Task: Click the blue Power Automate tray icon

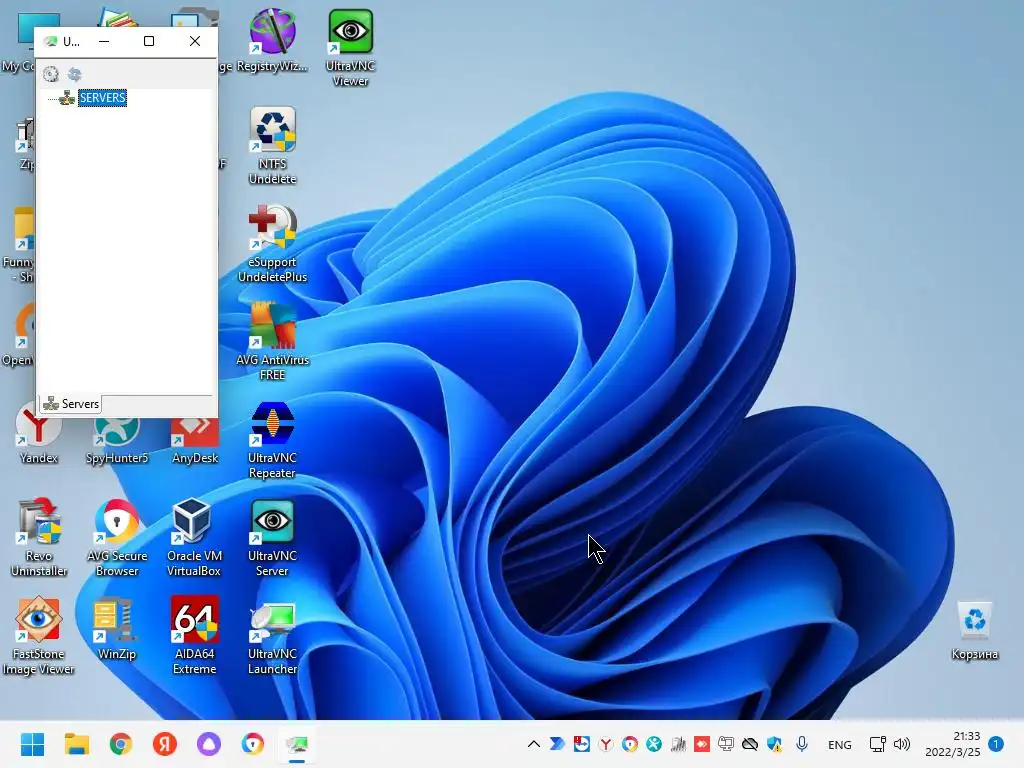Action: (x=557, y=744)
